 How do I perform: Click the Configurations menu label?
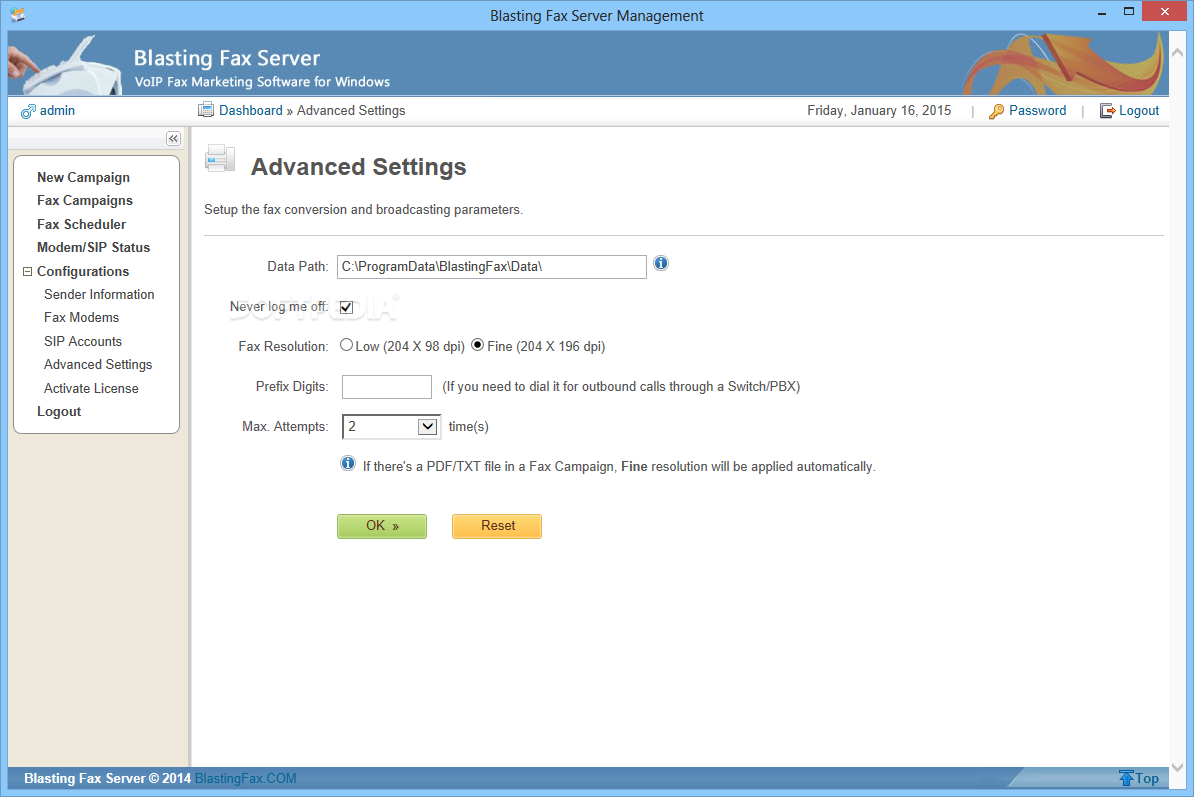[x=83, y=272]
